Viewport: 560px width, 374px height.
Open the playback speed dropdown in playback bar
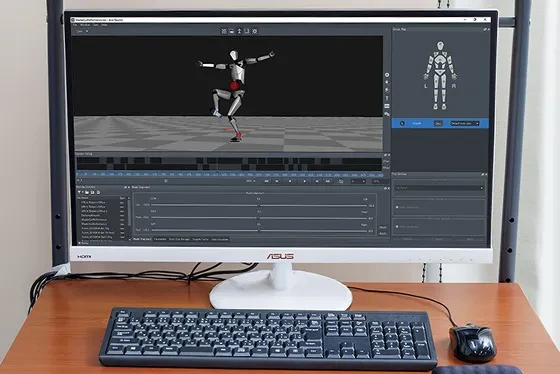[358, 181]
